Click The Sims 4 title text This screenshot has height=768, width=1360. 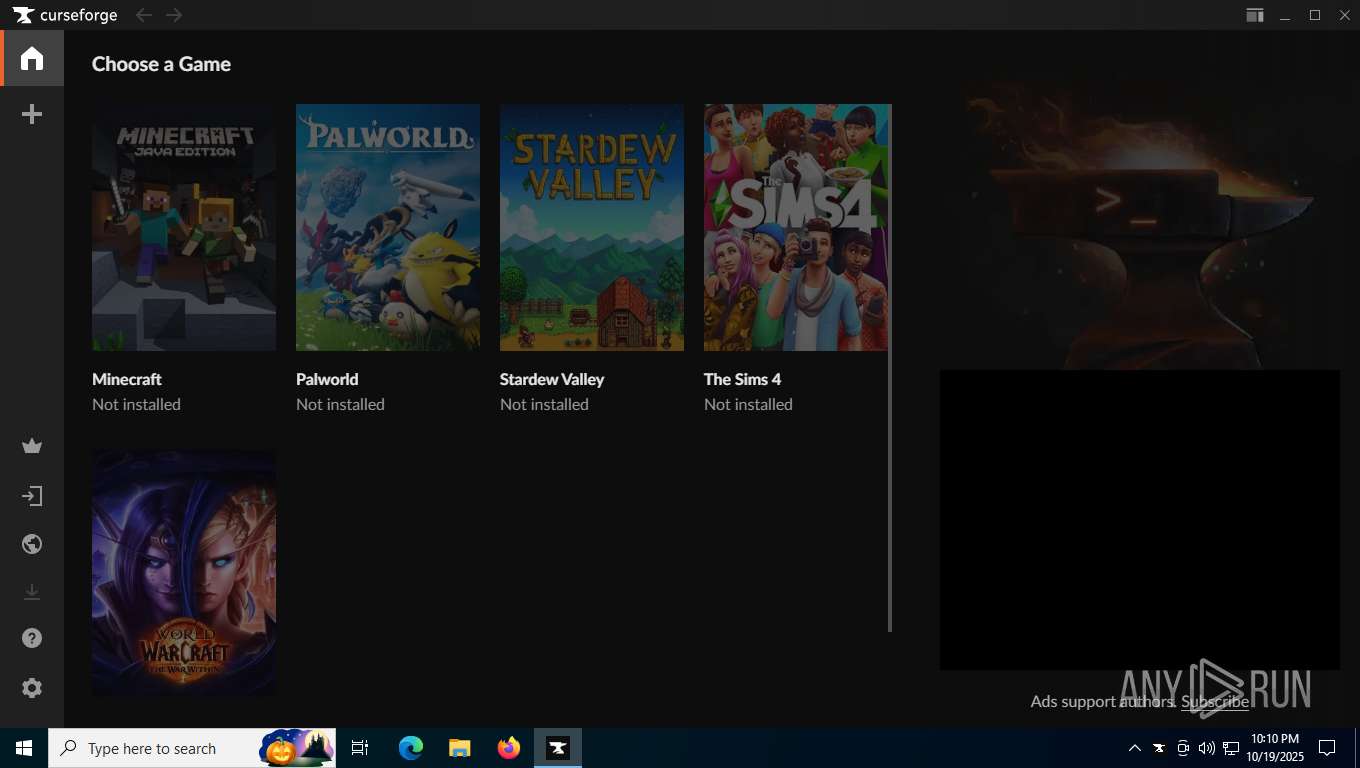(x=743, y=379)
